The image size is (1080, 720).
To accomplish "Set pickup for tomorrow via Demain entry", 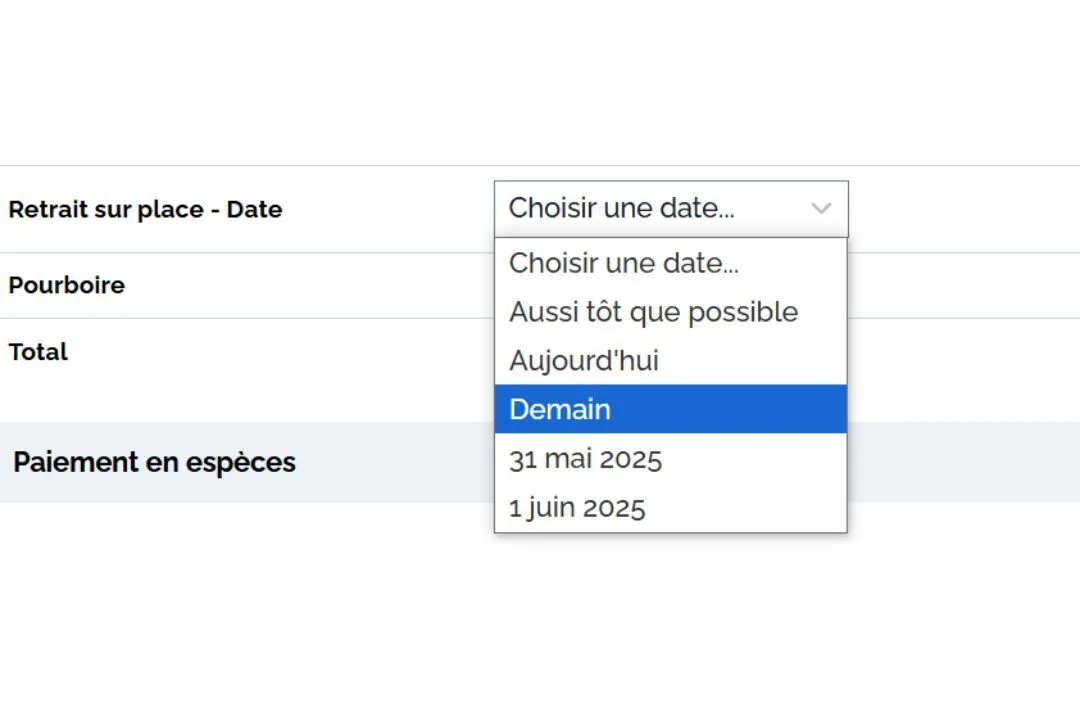I will pos(671,409).
